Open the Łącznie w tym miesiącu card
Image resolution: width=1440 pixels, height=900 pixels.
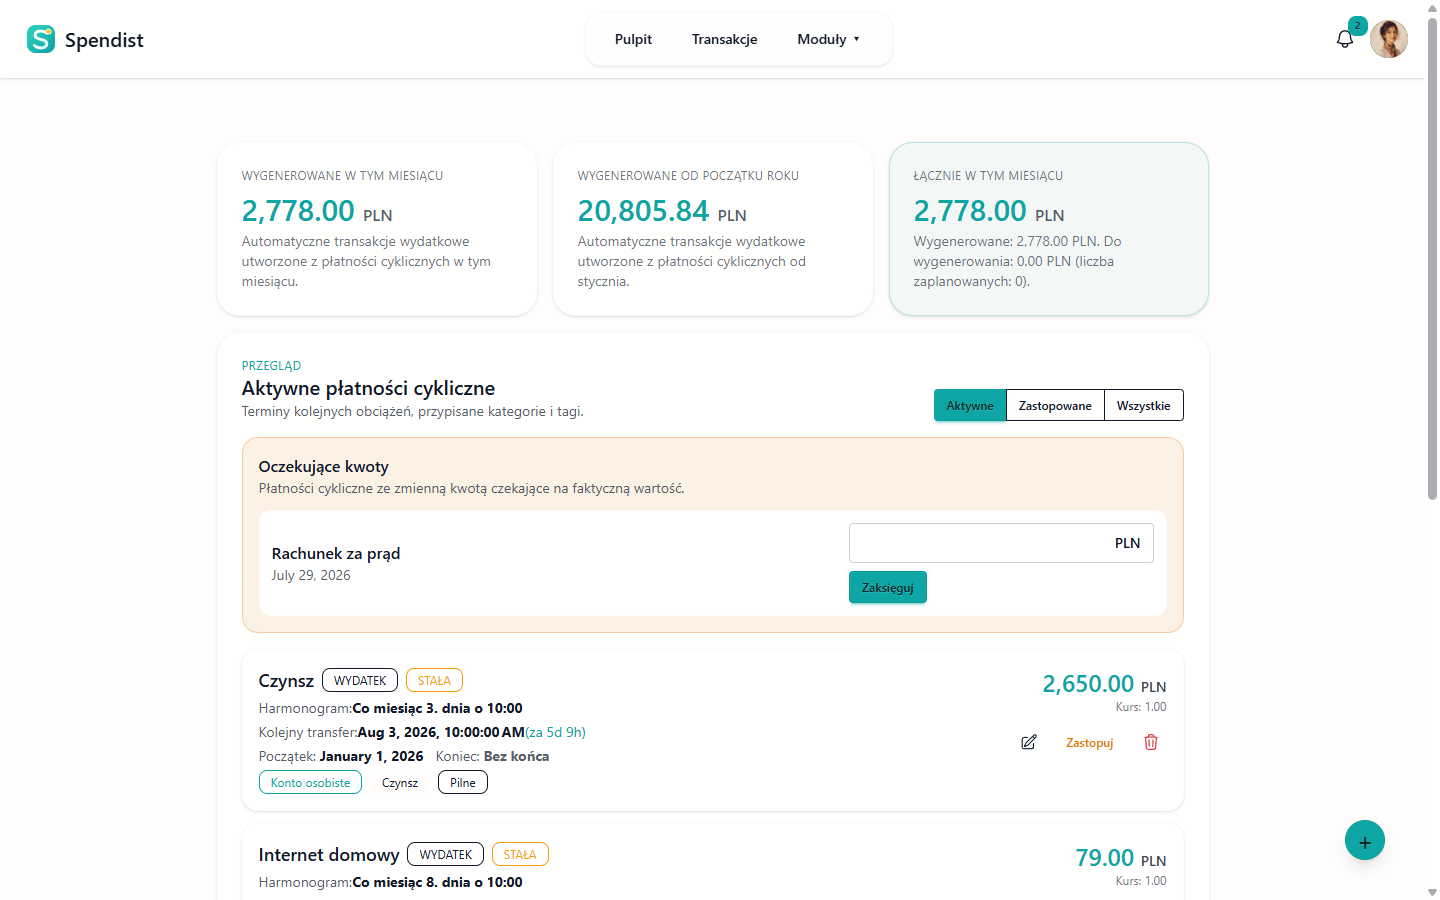point(1049,229)
